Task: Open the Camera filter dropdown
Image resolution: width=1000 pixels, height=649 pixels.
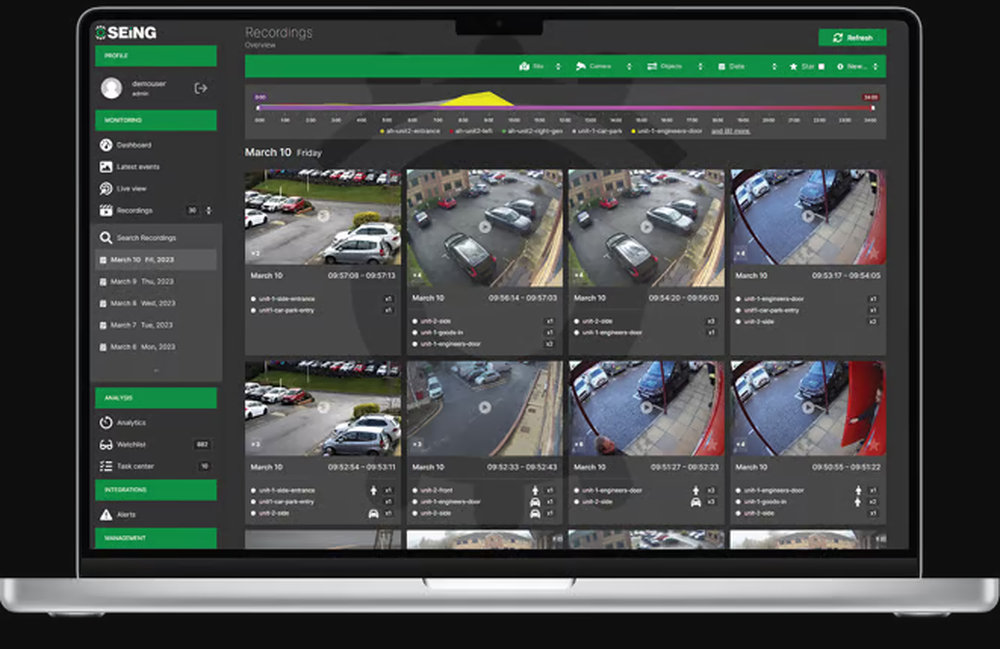Action: pyautogui.click(x=603, y=66)
